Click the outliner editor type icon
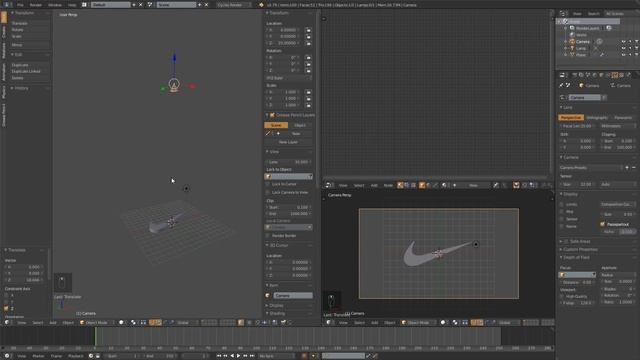The width and height of the screenshot is (640, 360). [563, 13]
